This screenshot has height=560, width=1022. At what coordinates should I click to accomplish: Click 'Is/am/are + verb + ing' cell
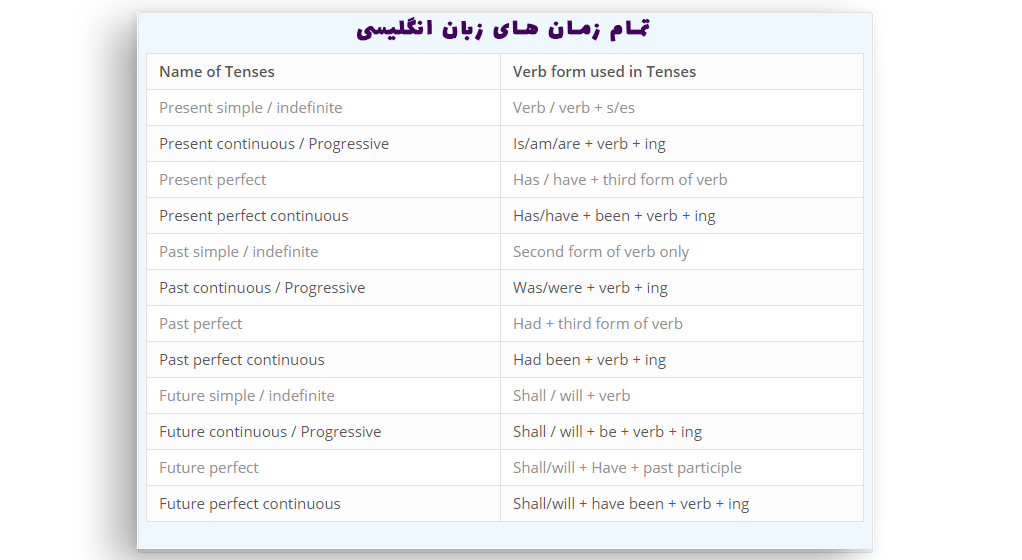pos(682,143)
